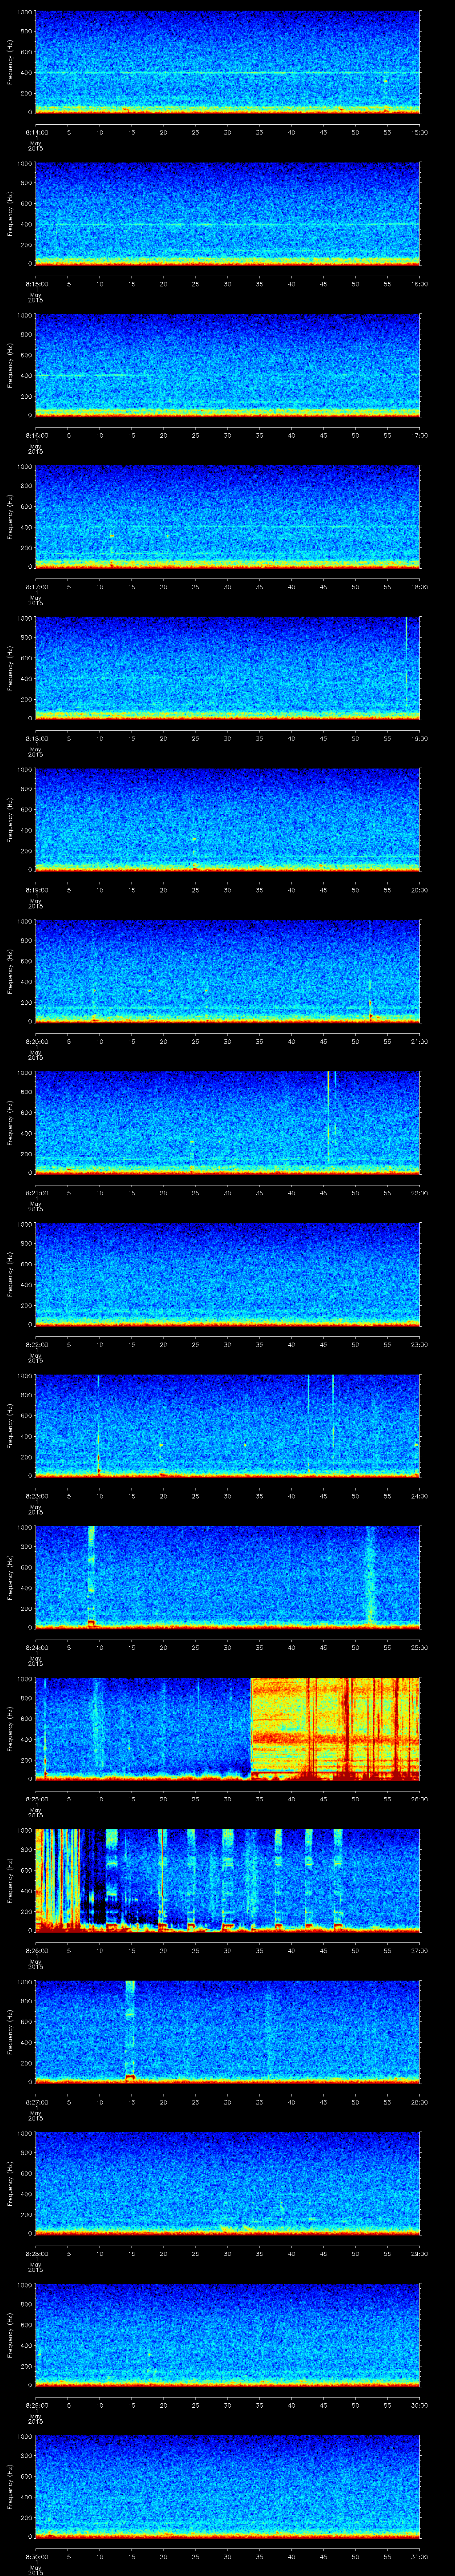This screenshot has height=2576, width=455.
Task: Select the vertical spike near 45 seconds in 8:21:00 spectrogram
Action: tap(328, 1118)
